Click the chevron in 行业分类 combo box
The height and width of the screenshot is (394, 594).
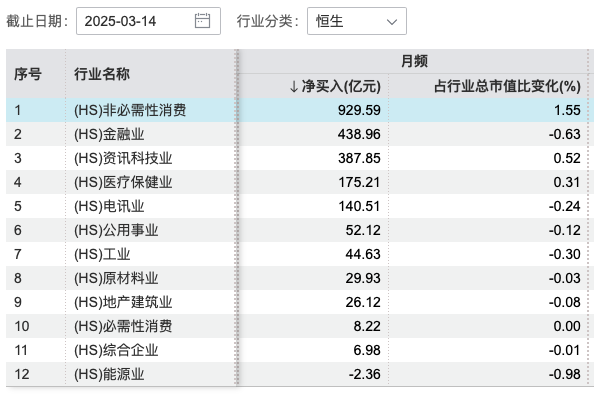point(392,22)
